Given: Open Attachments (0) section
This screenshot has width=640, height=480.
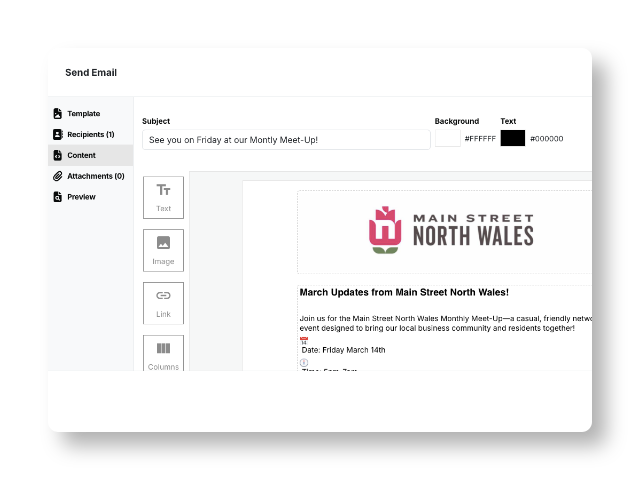Looking at the screenshot, I should pyautogui.click(x=90, y=176).
